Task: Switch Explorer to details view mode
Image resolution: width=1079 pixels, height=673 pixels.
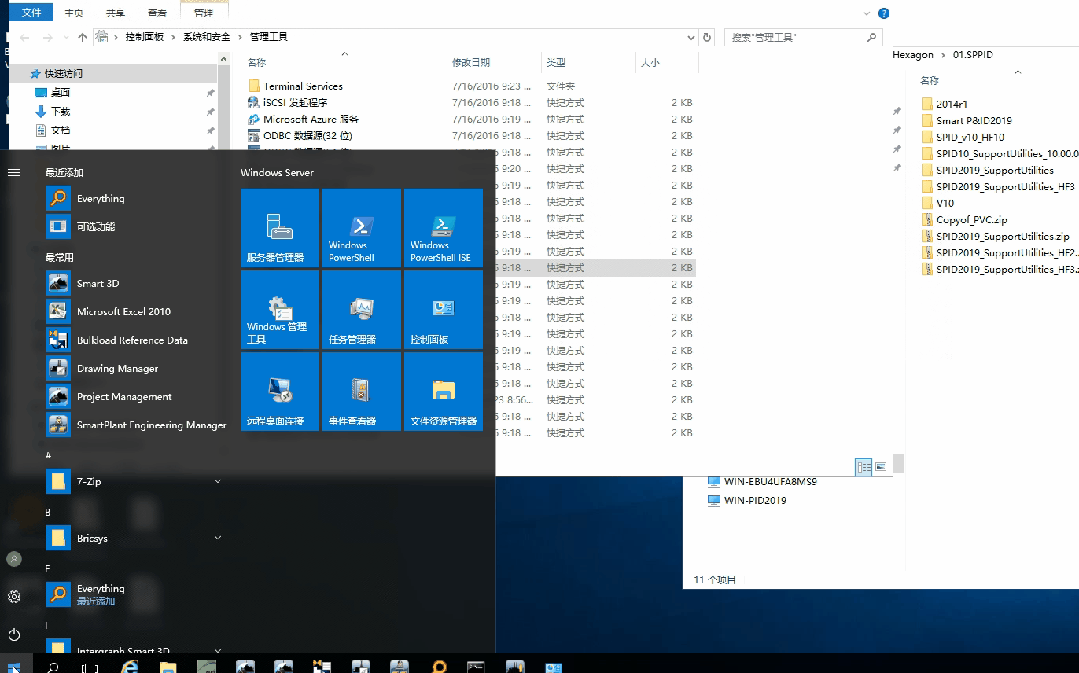Action: [x=864, y=467]
